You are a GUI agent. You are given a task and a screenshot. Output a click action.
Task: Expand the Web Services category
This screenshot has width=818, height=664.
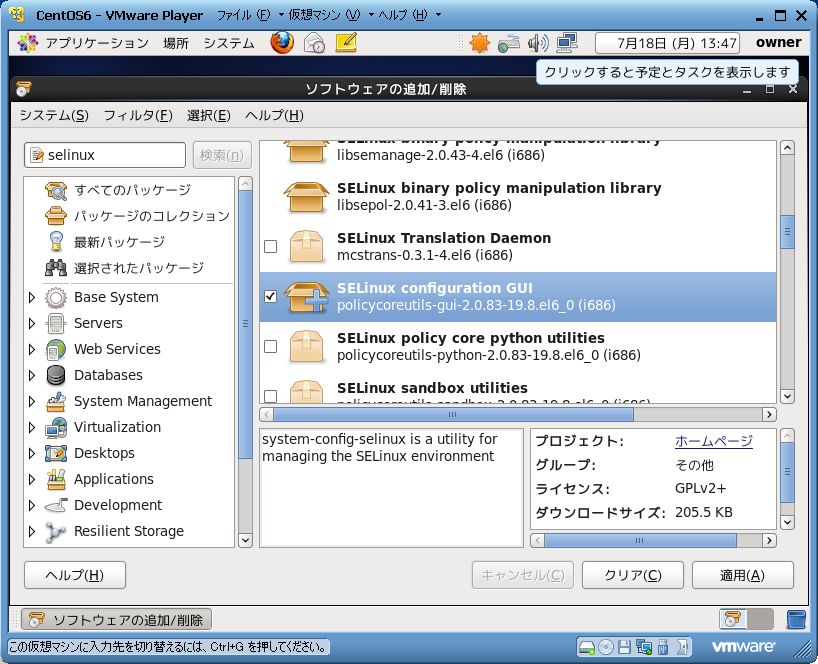point(32,349)
